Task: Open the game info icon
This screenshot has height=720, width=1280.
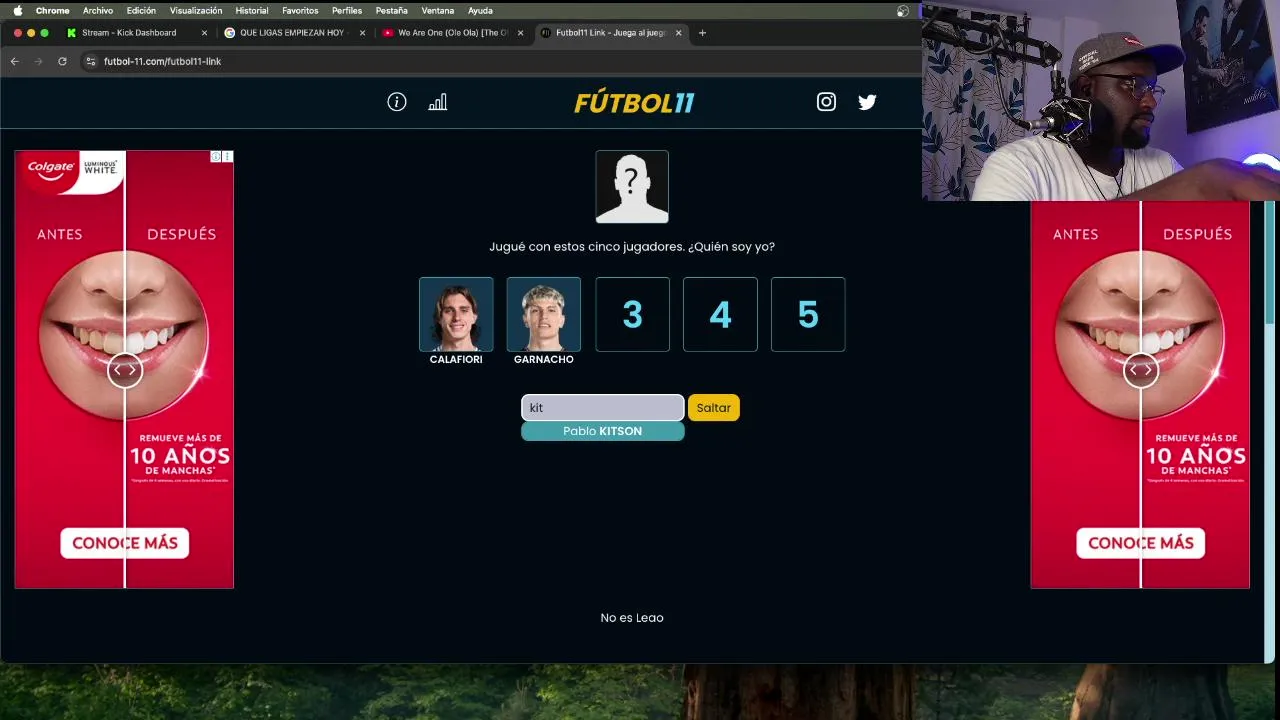Action: (x=397, y=102)
